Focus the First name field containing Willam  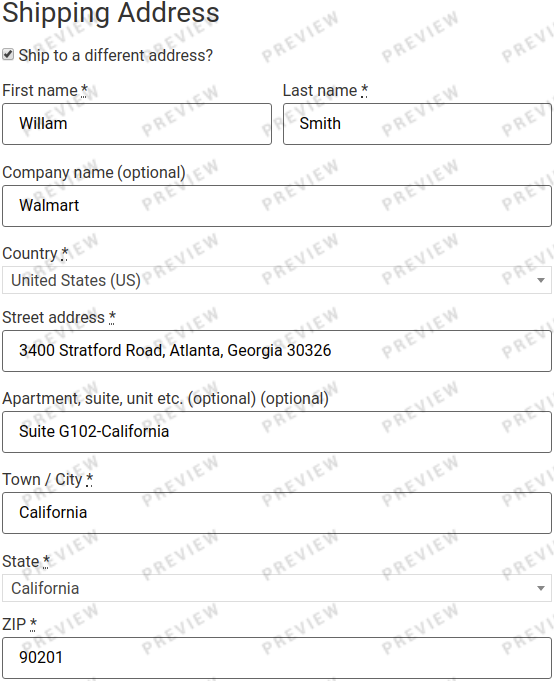point(137,124)
